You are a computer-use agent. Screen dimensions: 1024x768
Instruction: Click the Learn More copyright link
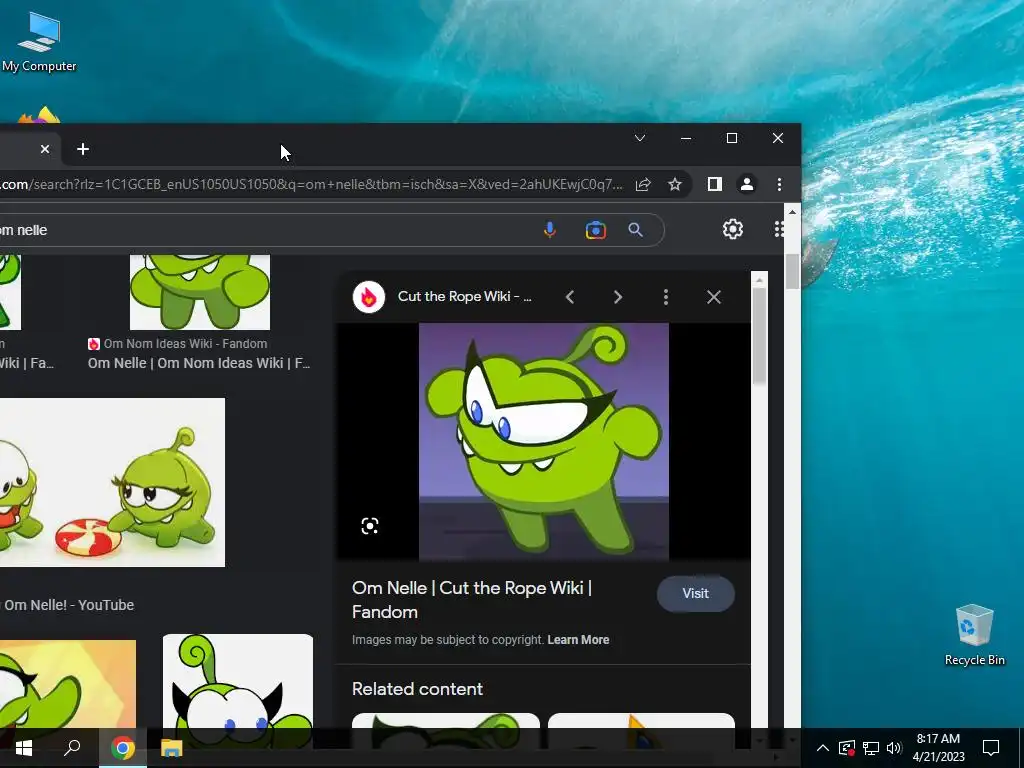coord(578,640)
